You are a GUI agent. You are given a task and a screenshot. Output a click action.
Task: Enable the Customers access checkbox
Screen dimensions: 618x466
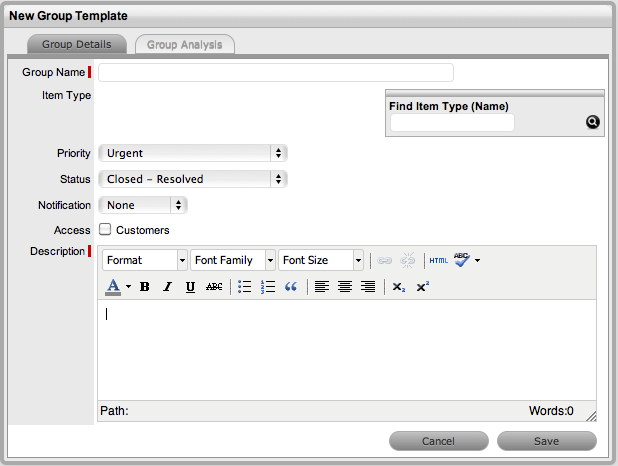[105, 230]
